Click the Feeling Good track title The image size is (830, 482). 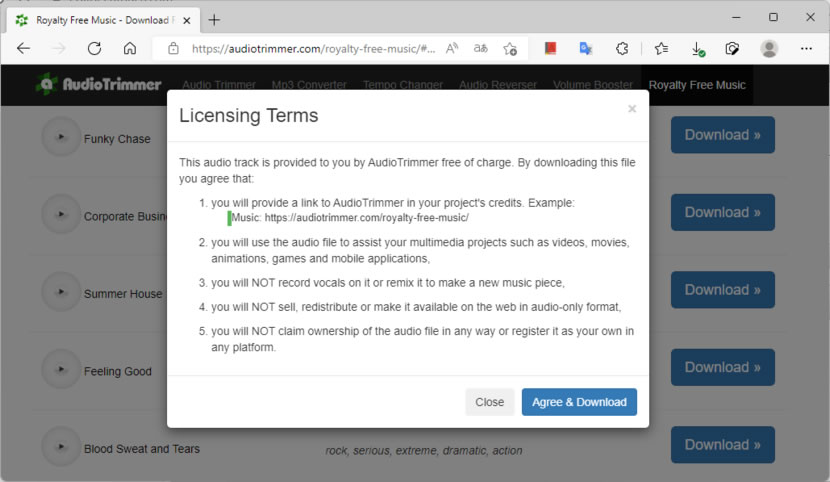tap(118, 371)
